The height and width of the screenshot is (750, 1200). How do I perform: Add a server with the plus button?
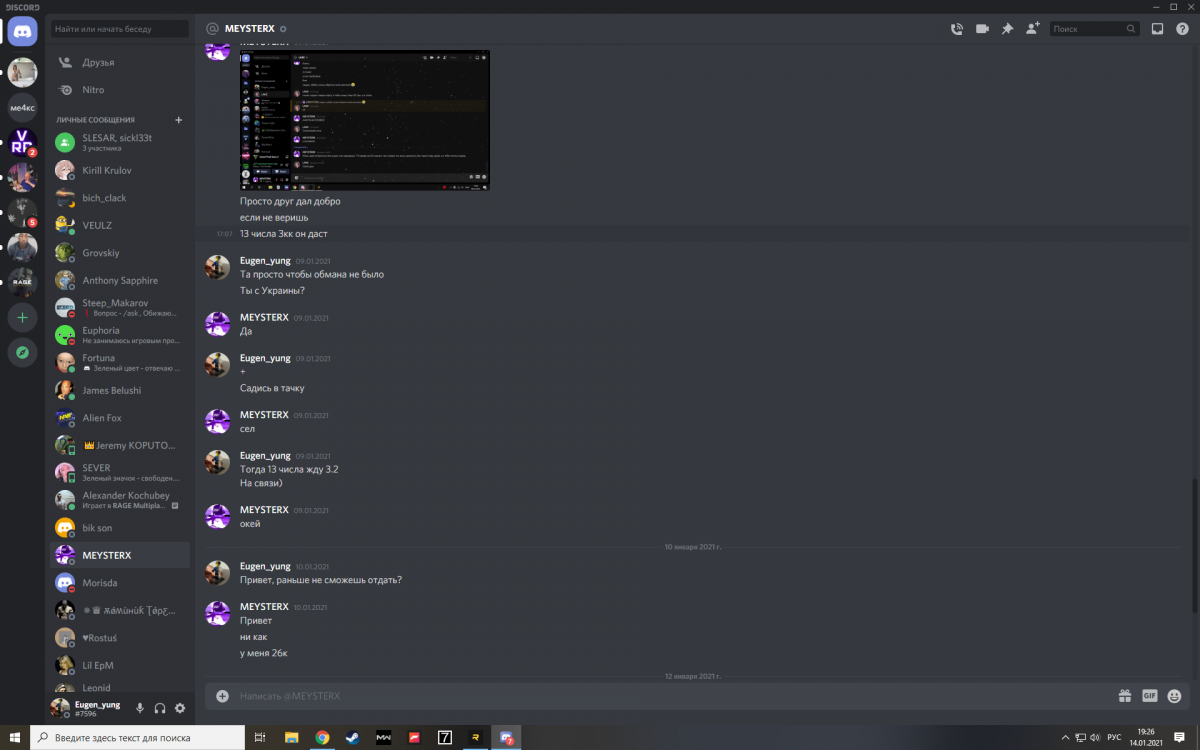pos(22,317)
